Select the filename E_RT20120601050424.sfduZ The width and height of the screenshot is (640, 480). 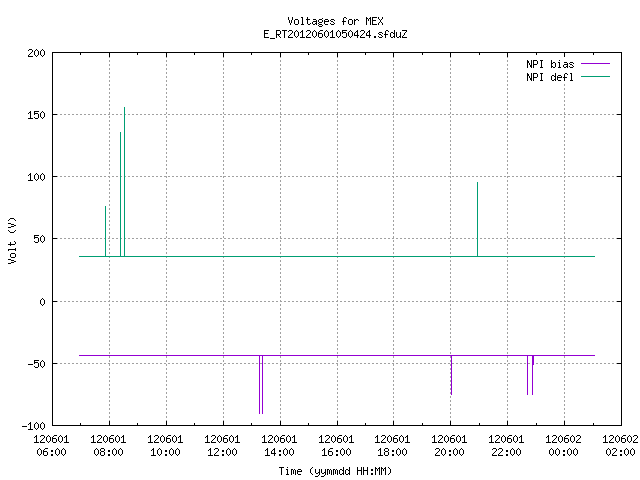click(335, 34)
